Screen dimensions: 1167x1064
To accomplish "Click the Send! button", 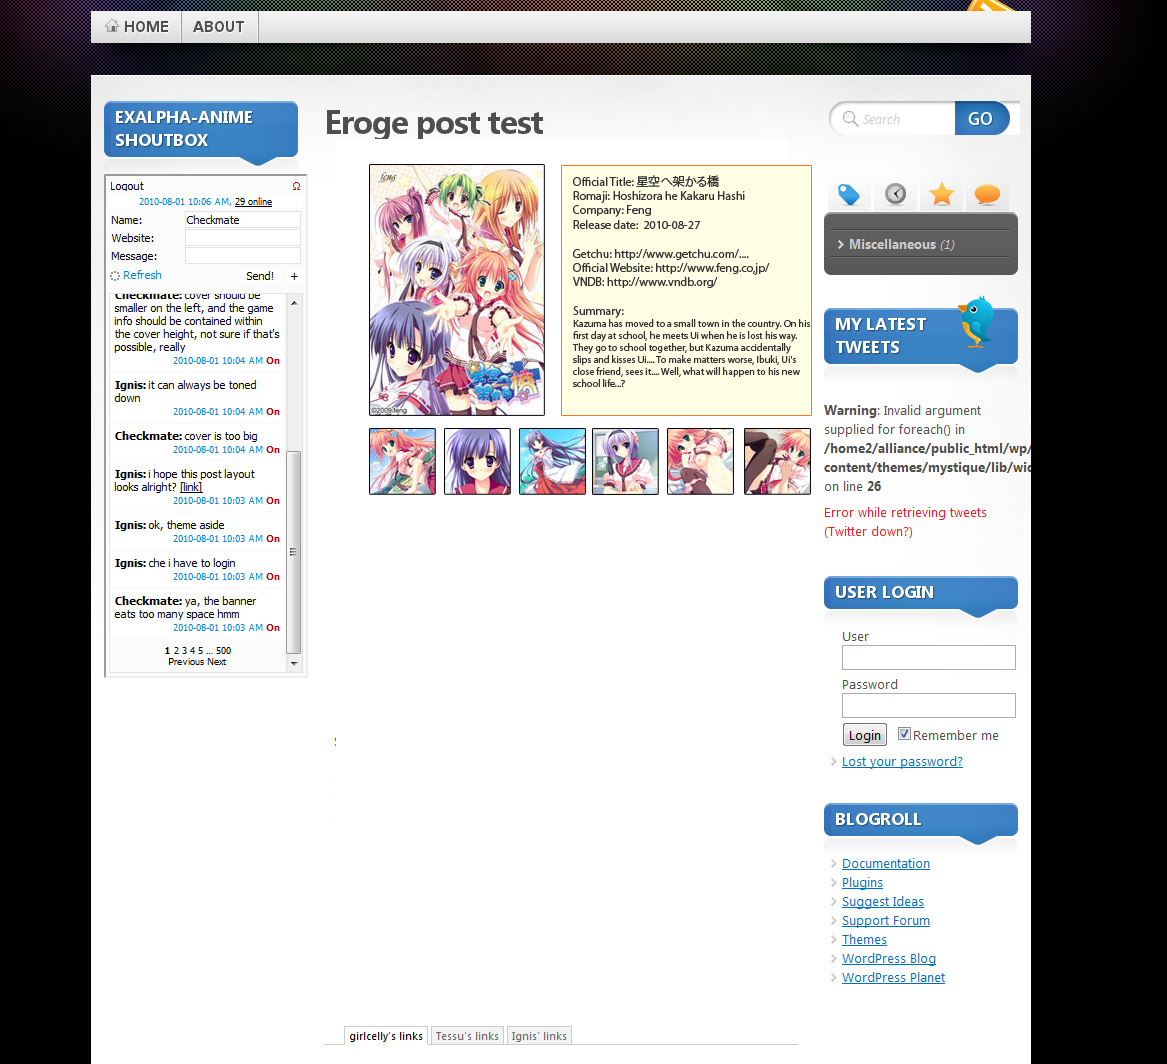I will pyautogui.click(x=260, y=276).
